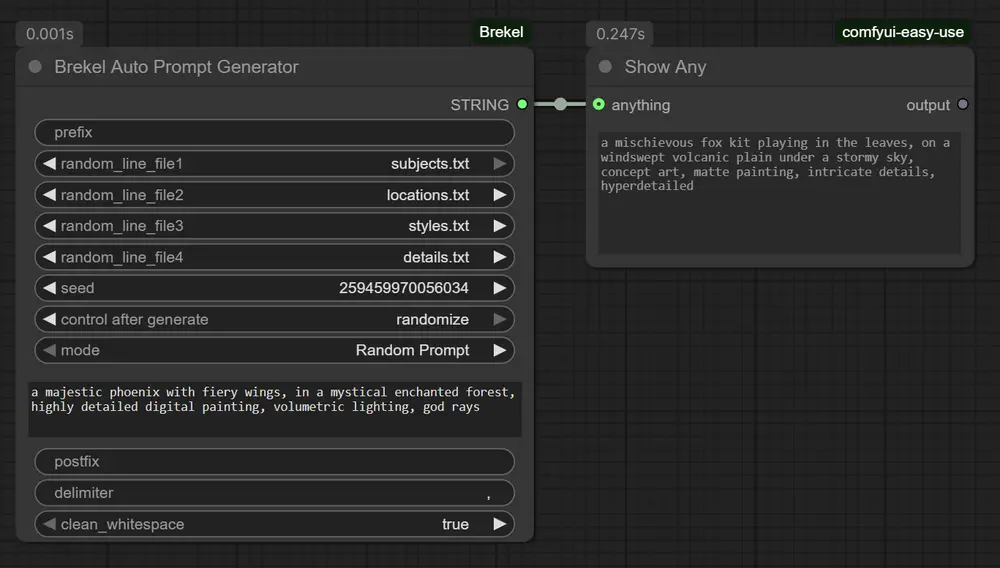Click the output socket on Show Any

click(x=963, y=105)
